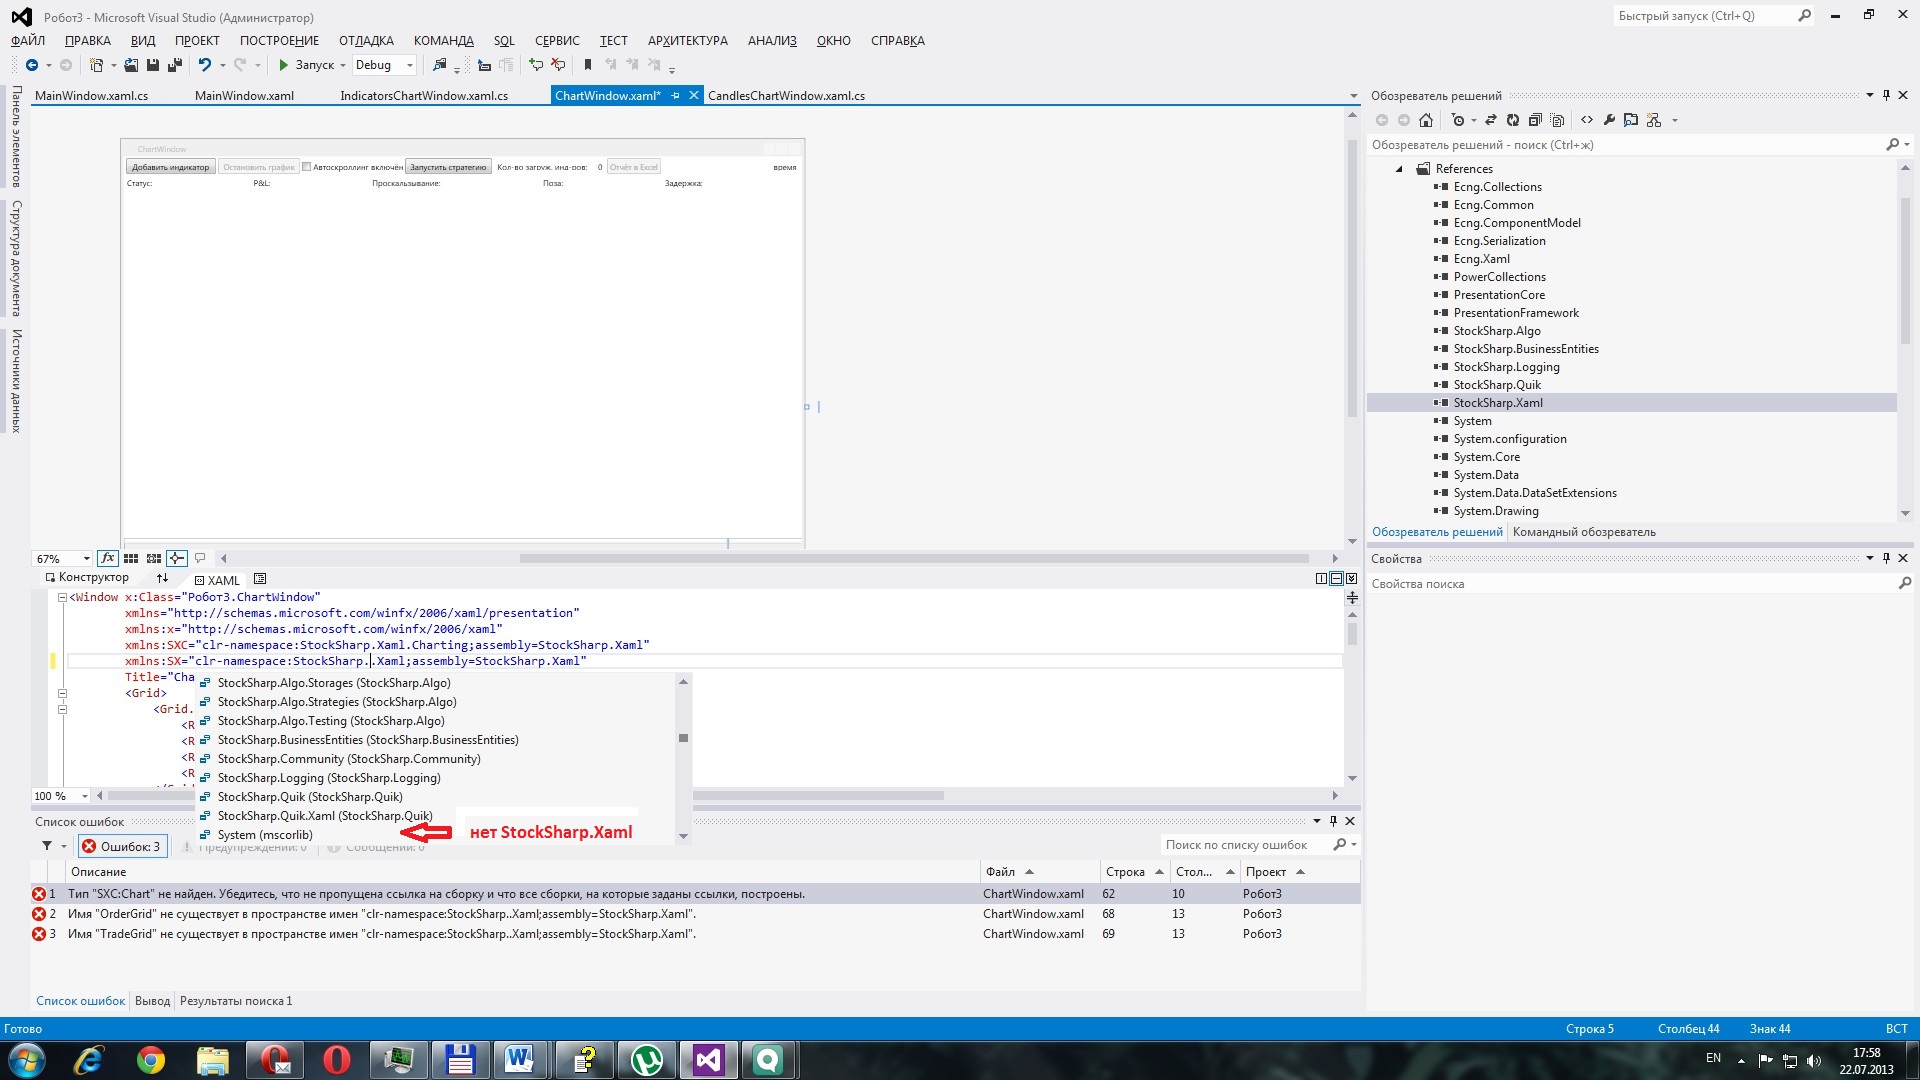Click the Pending Changes Filter clock icon
The width and height of the screenshot is (1920, 1080).
(1458, 120)
